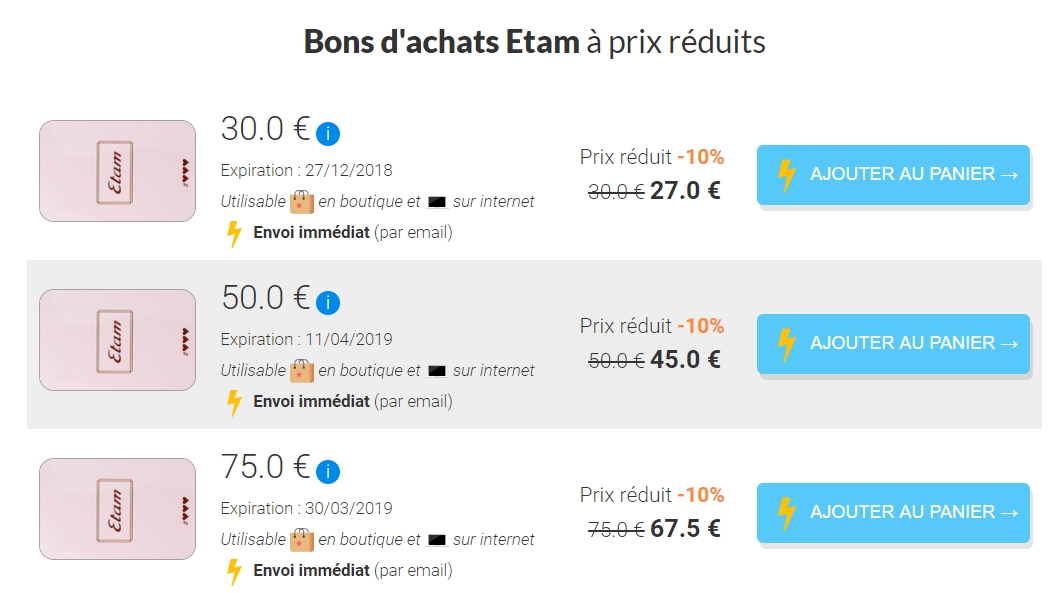Click lightning bolt next to 30 € Envoi immédiat
Viewport: 1053px width, 593px height.
pyautogui.click(x=234, y=234)
